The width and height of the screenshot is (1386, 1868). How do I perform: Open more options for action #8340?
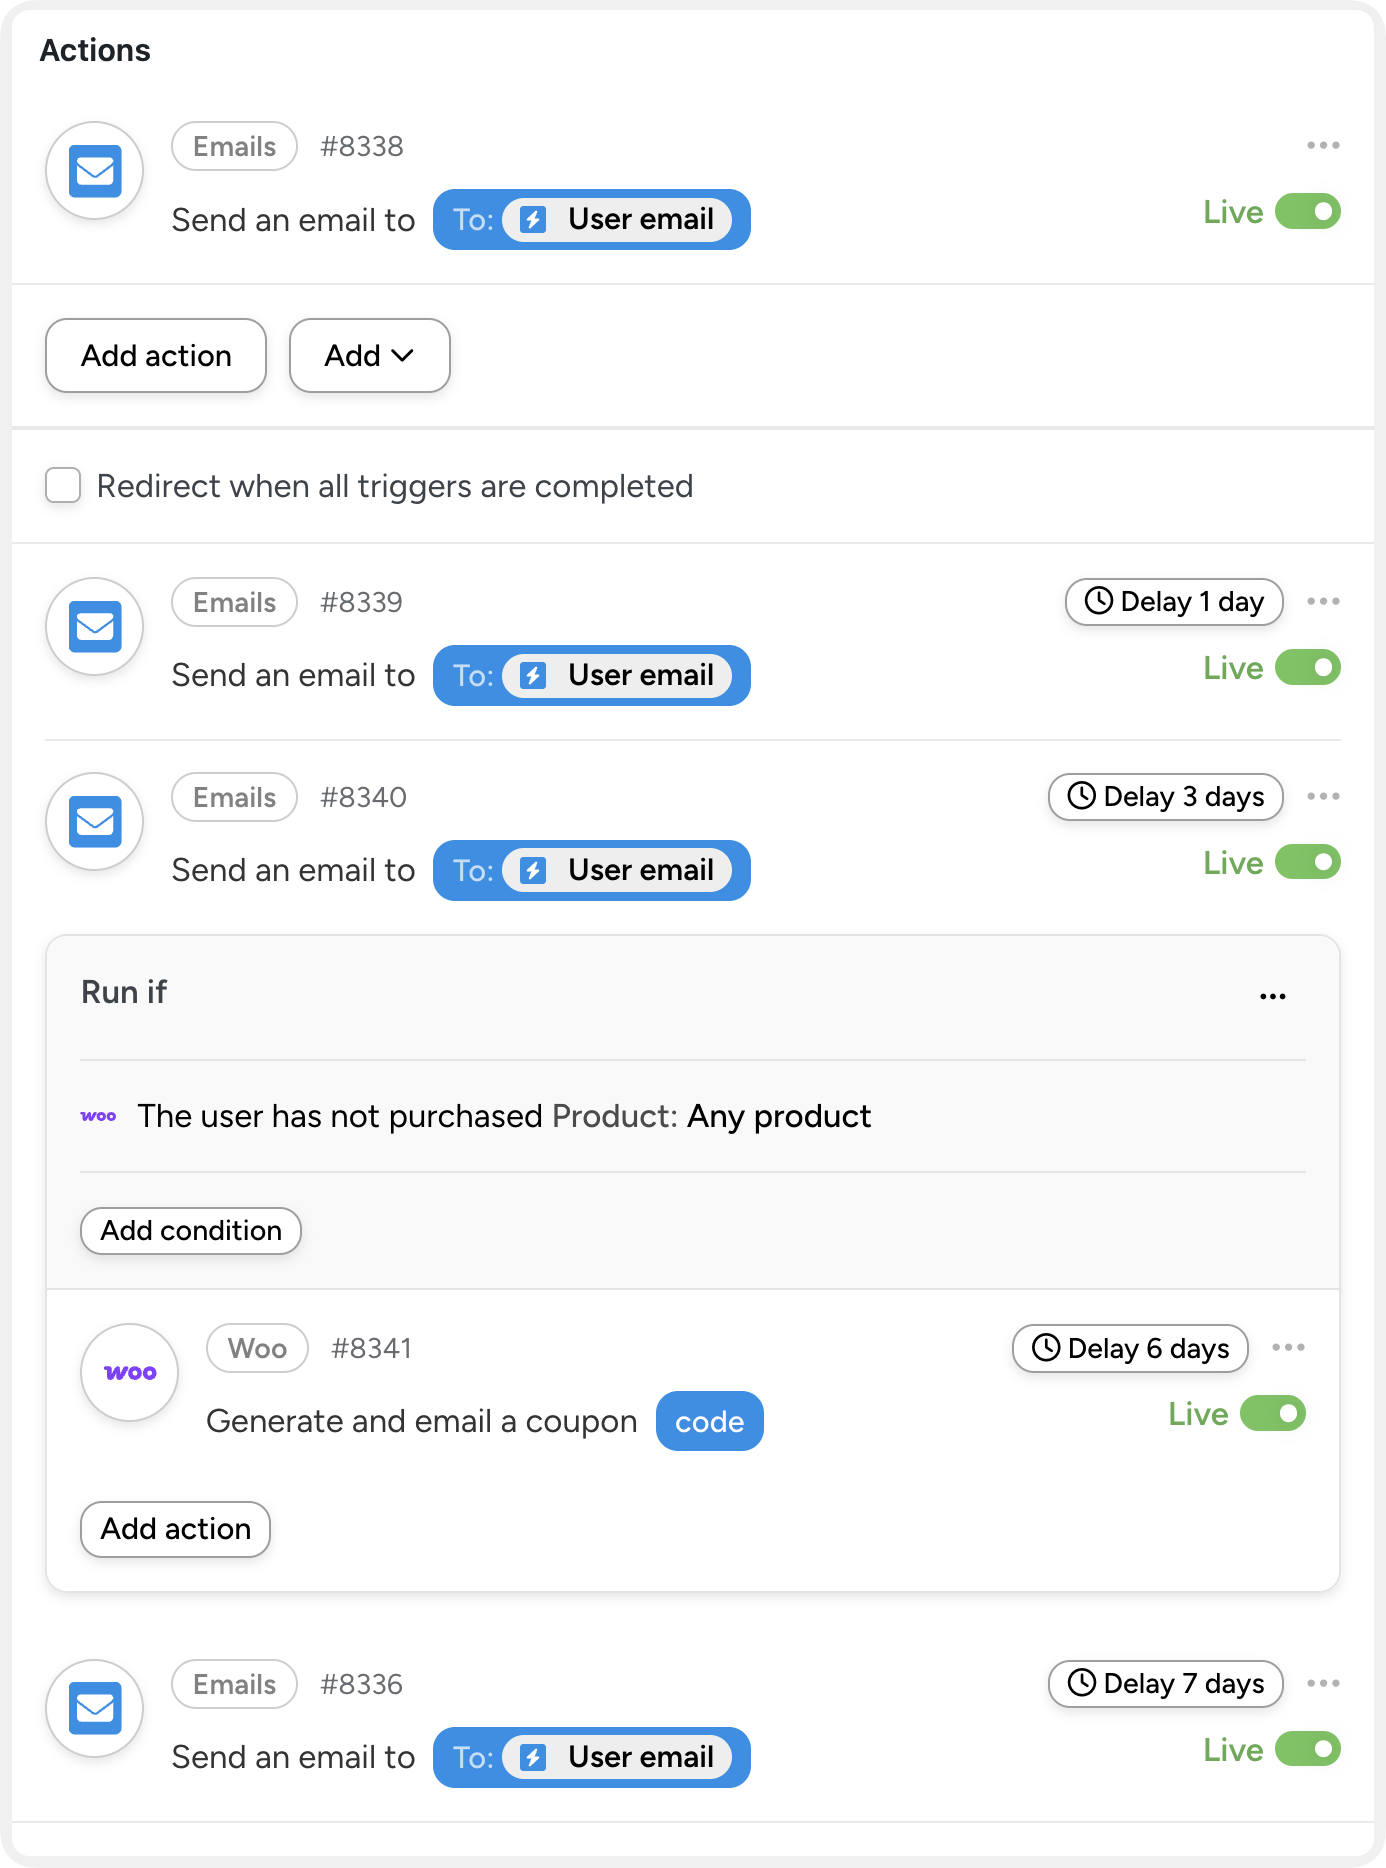pos(1323,796)
